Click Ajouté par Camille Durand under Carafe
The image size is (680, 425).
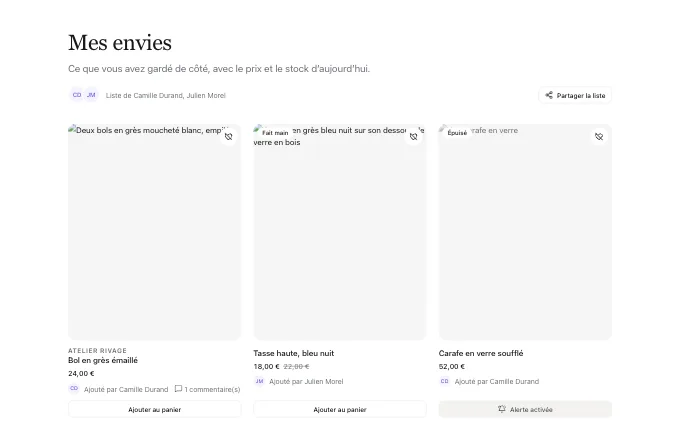click(x=497, y=382)
